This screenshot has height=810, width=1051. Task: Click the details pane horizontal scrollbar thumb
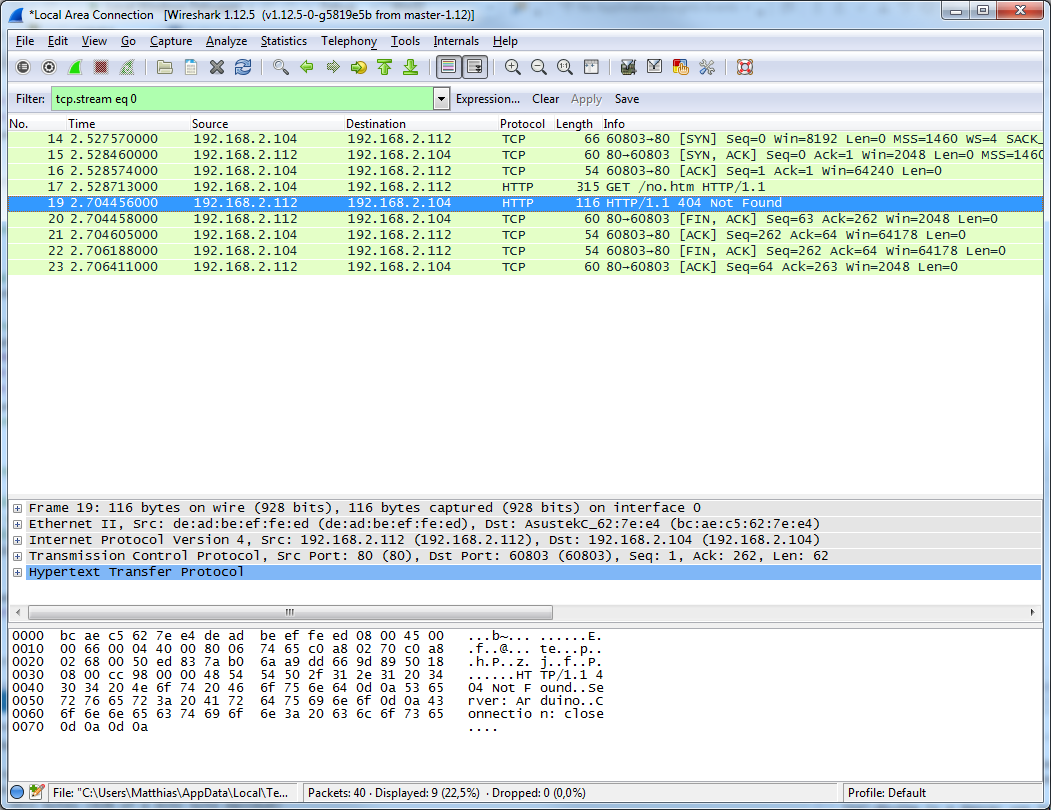[290, 612]
